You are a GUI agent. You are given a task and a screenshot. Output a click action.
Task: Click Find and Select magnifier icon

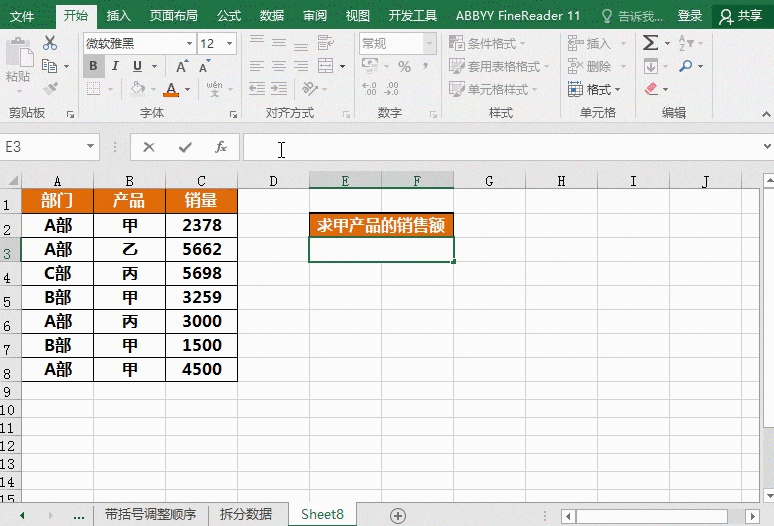click(x=685, y=66)
